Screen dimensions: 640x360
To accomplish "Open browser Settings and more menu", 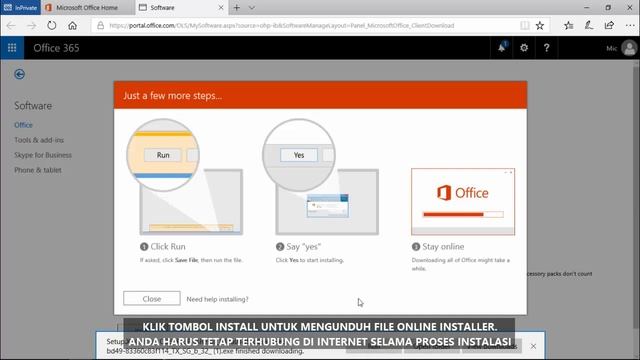I will pos(630,25).
